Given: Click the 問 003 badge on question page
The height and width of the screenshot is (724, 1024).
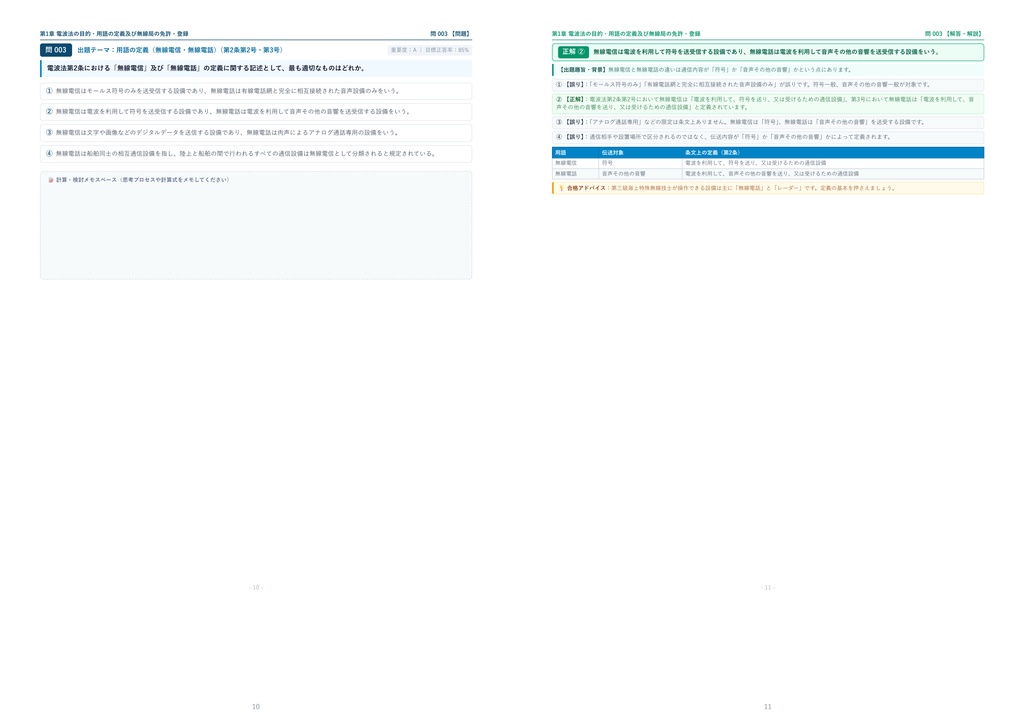Looking at the screenshot, I should pos(56,50).
